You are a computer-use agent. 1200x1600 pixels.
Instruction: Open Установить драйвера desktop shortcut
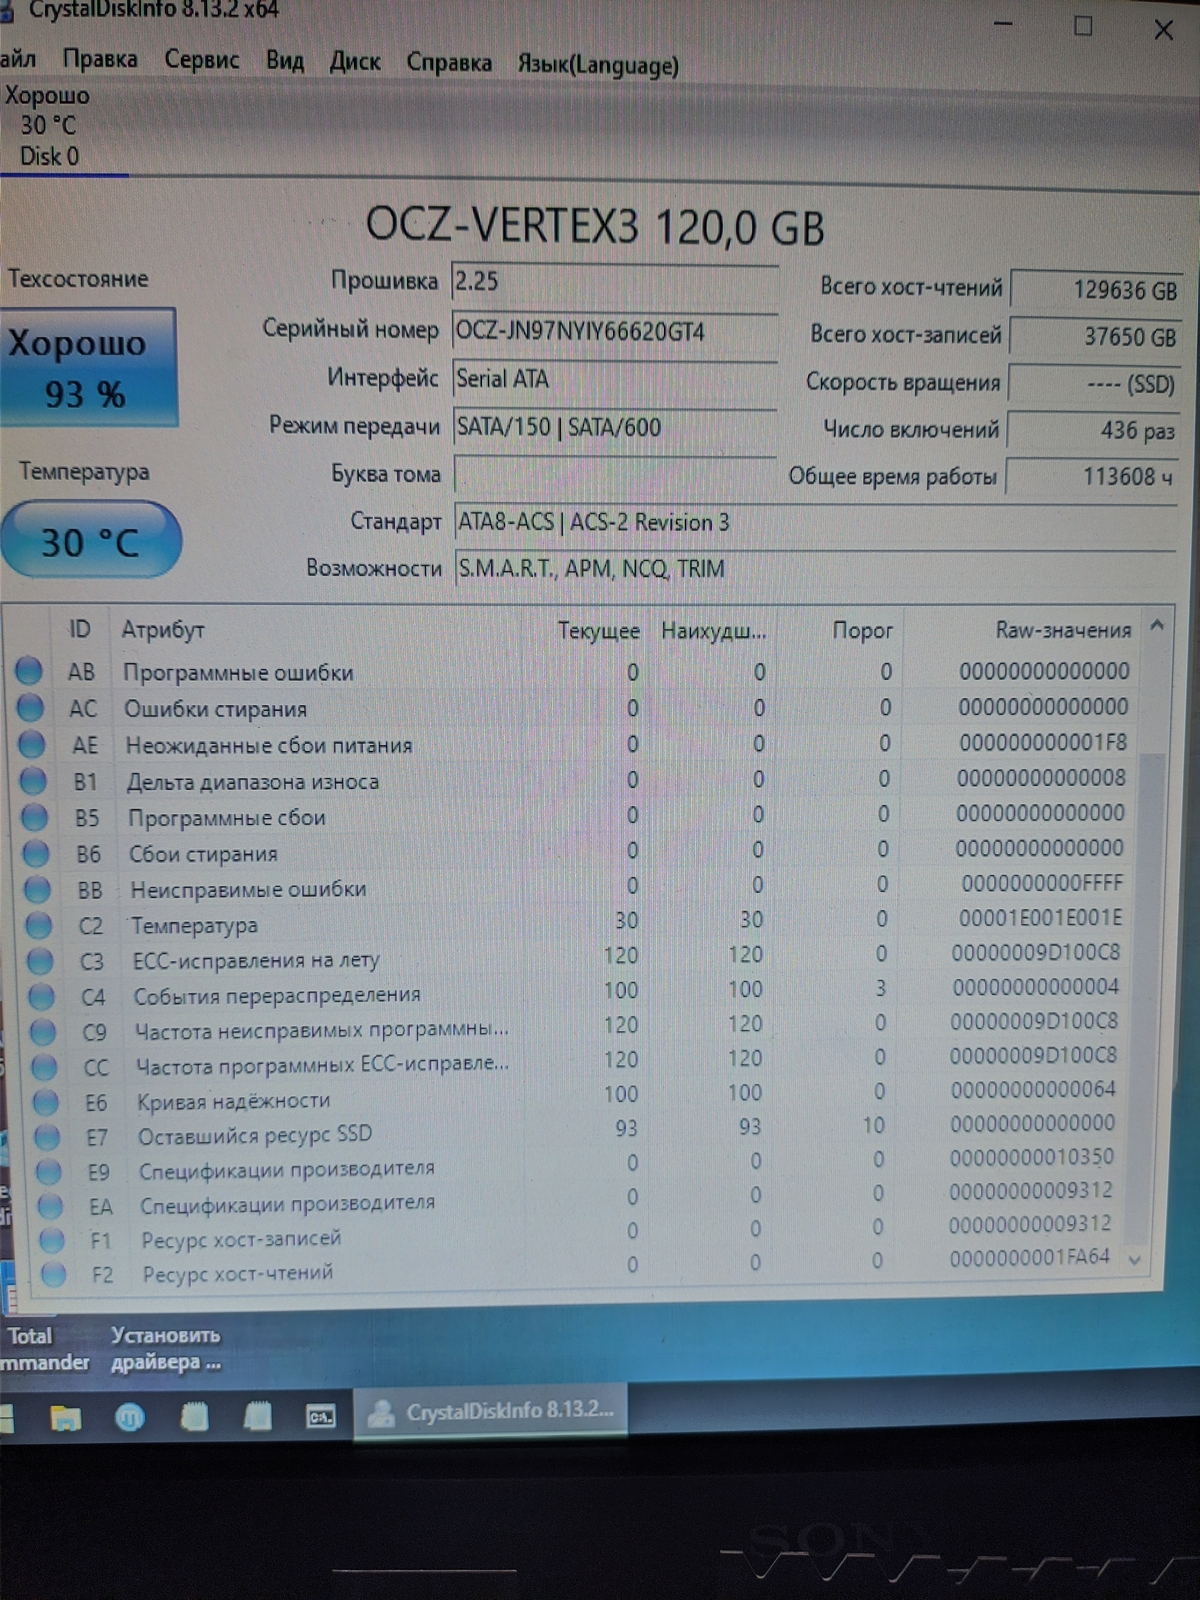166,1348
